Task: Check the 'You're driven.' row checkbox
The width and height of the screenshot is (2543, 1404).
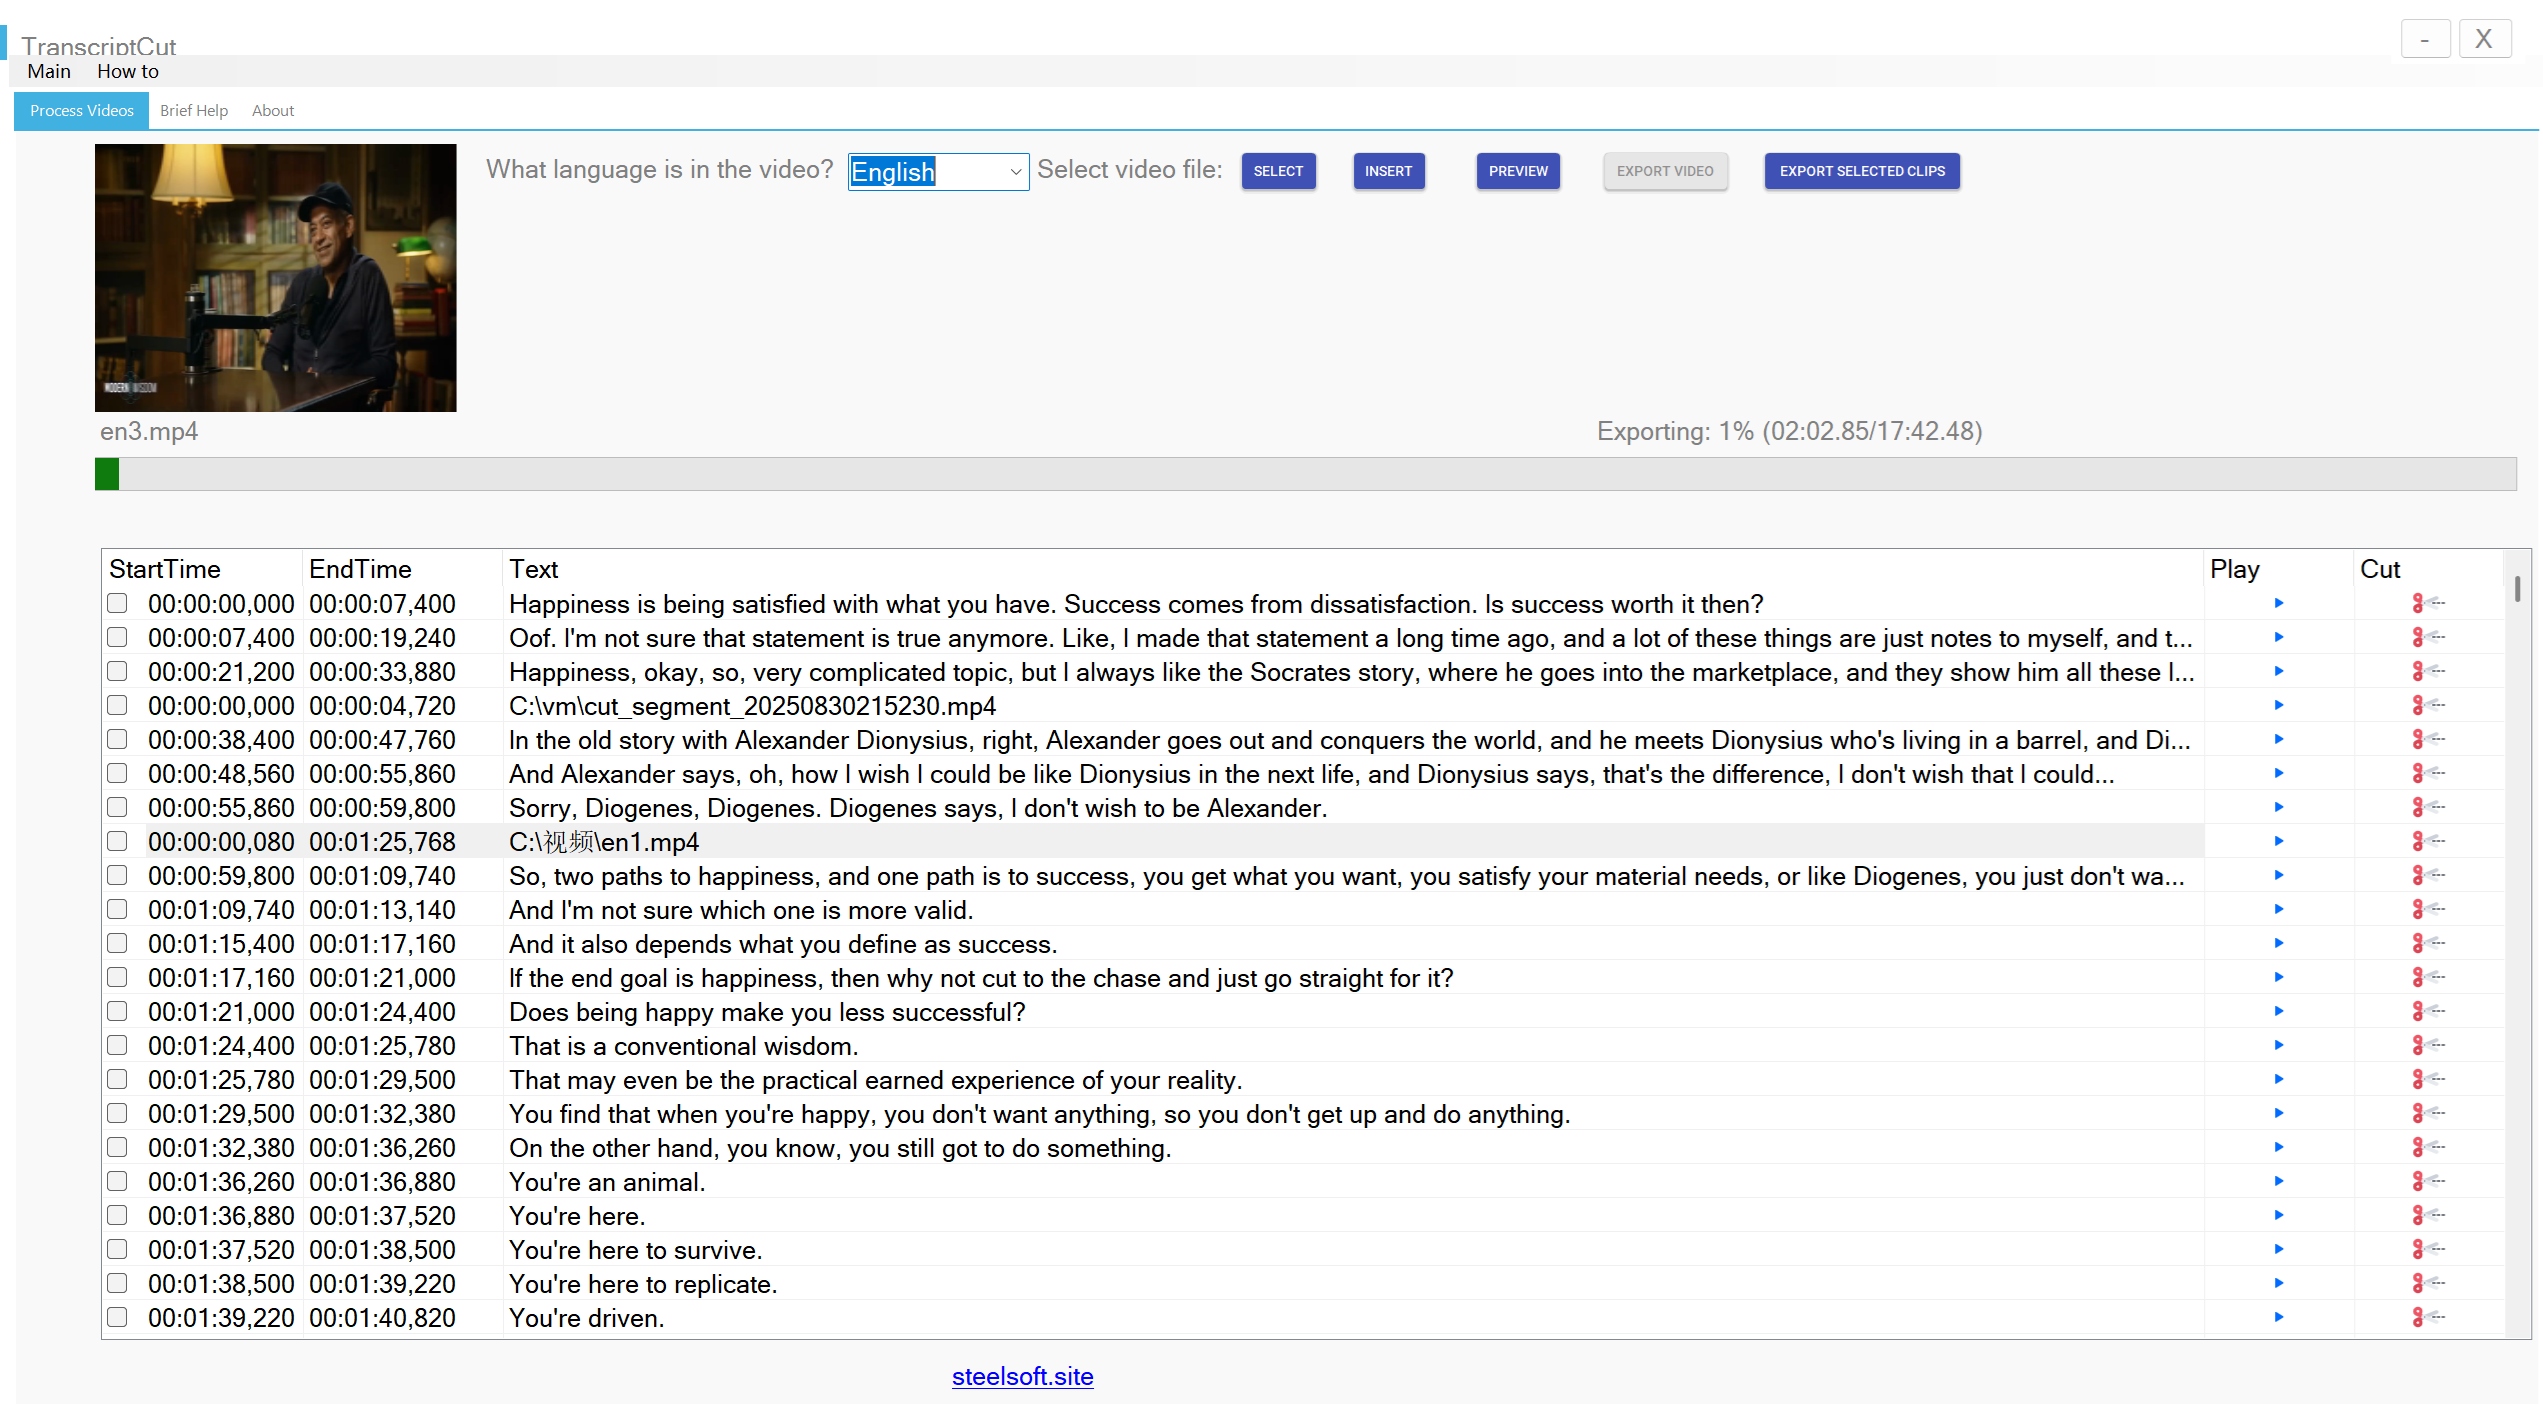Action: coord(118,1317)
